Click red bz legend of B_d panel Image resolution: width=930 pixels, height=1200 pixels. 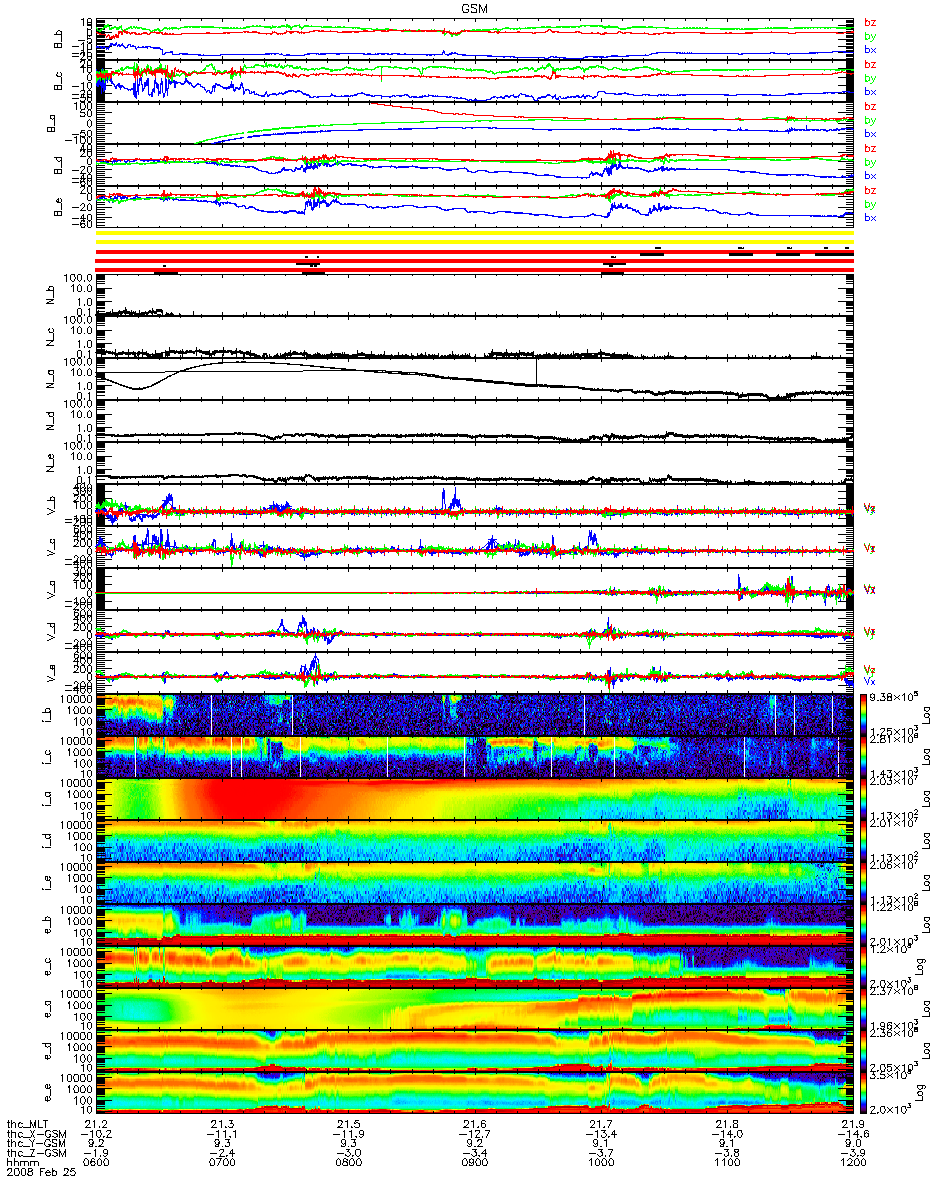point(870,148)
